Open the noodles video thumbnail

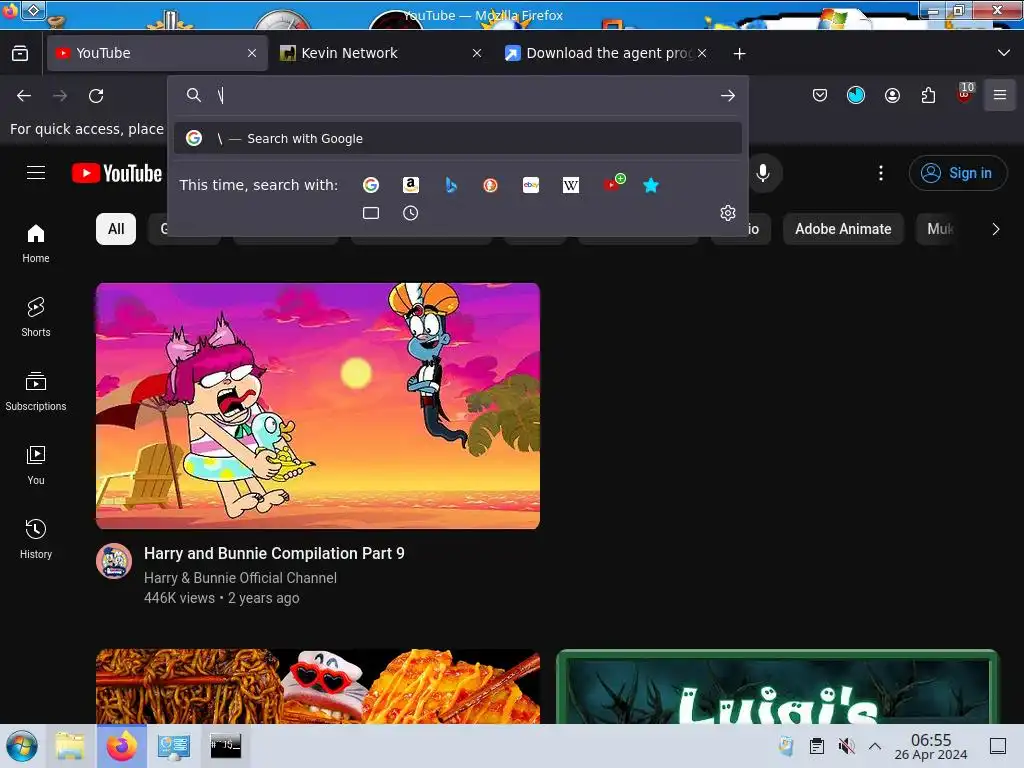click(318, 686)
